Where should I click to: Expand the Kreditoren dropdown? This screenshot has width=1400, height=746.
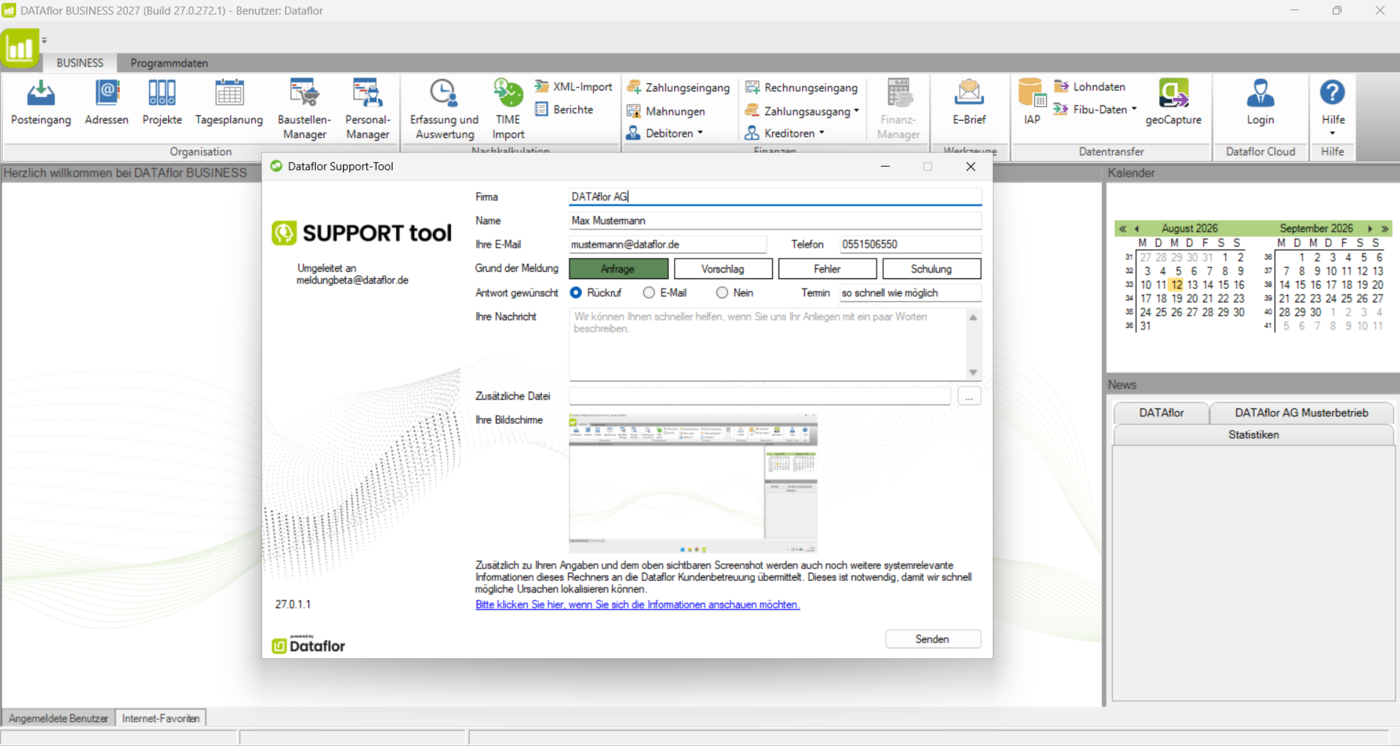[x=822, y=133]
